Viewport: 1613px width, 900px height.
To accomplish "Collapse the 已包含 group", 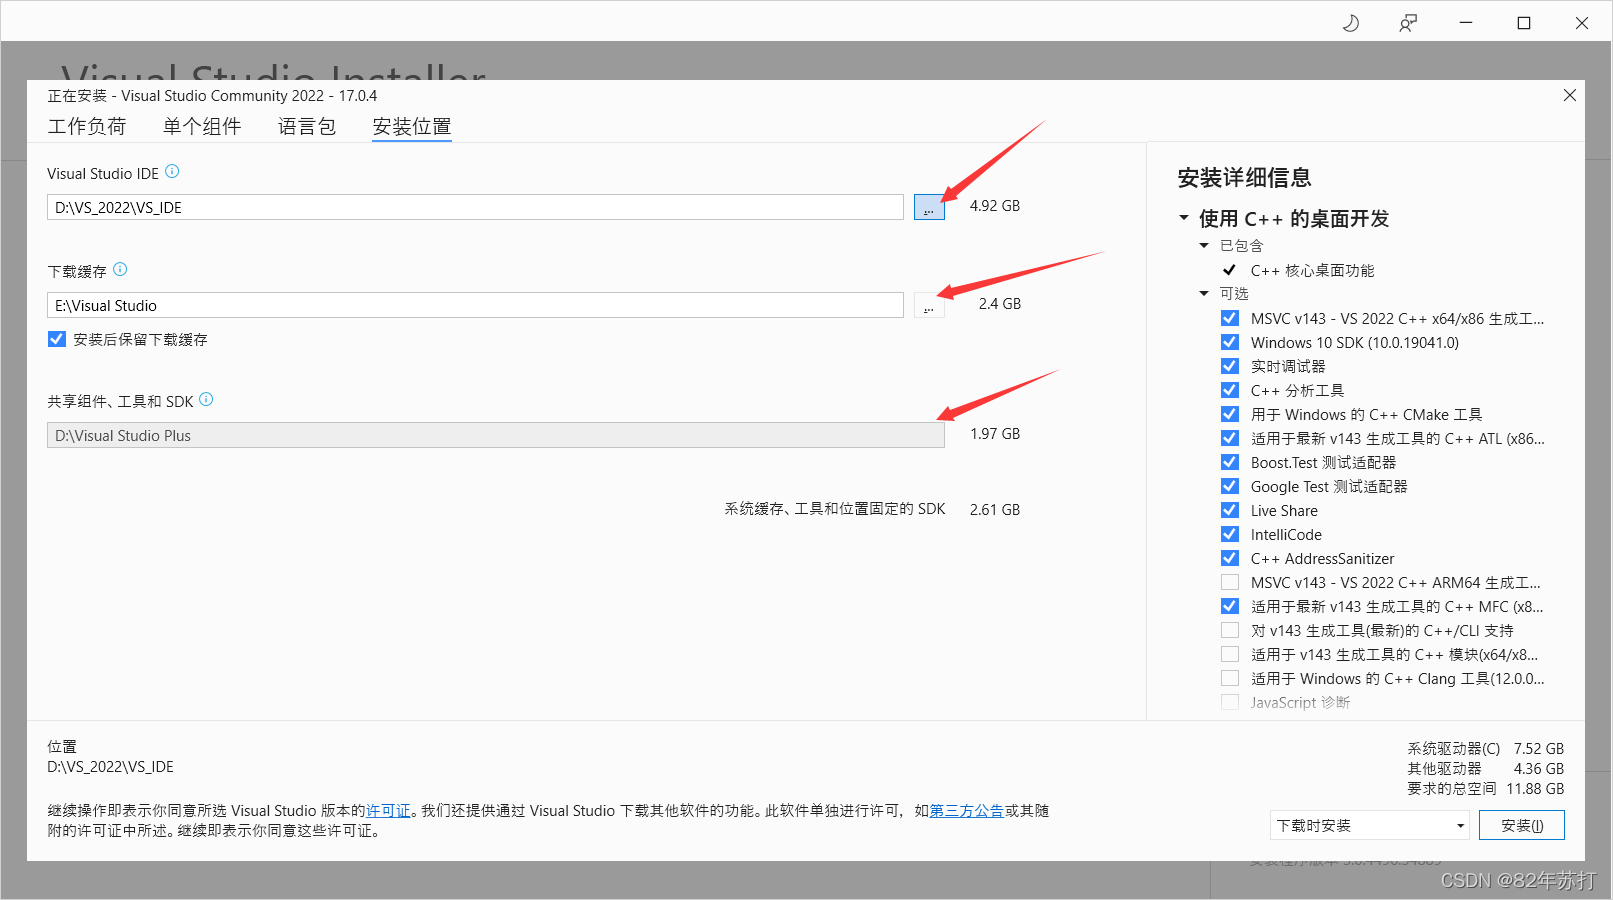I will point(1204,245).
